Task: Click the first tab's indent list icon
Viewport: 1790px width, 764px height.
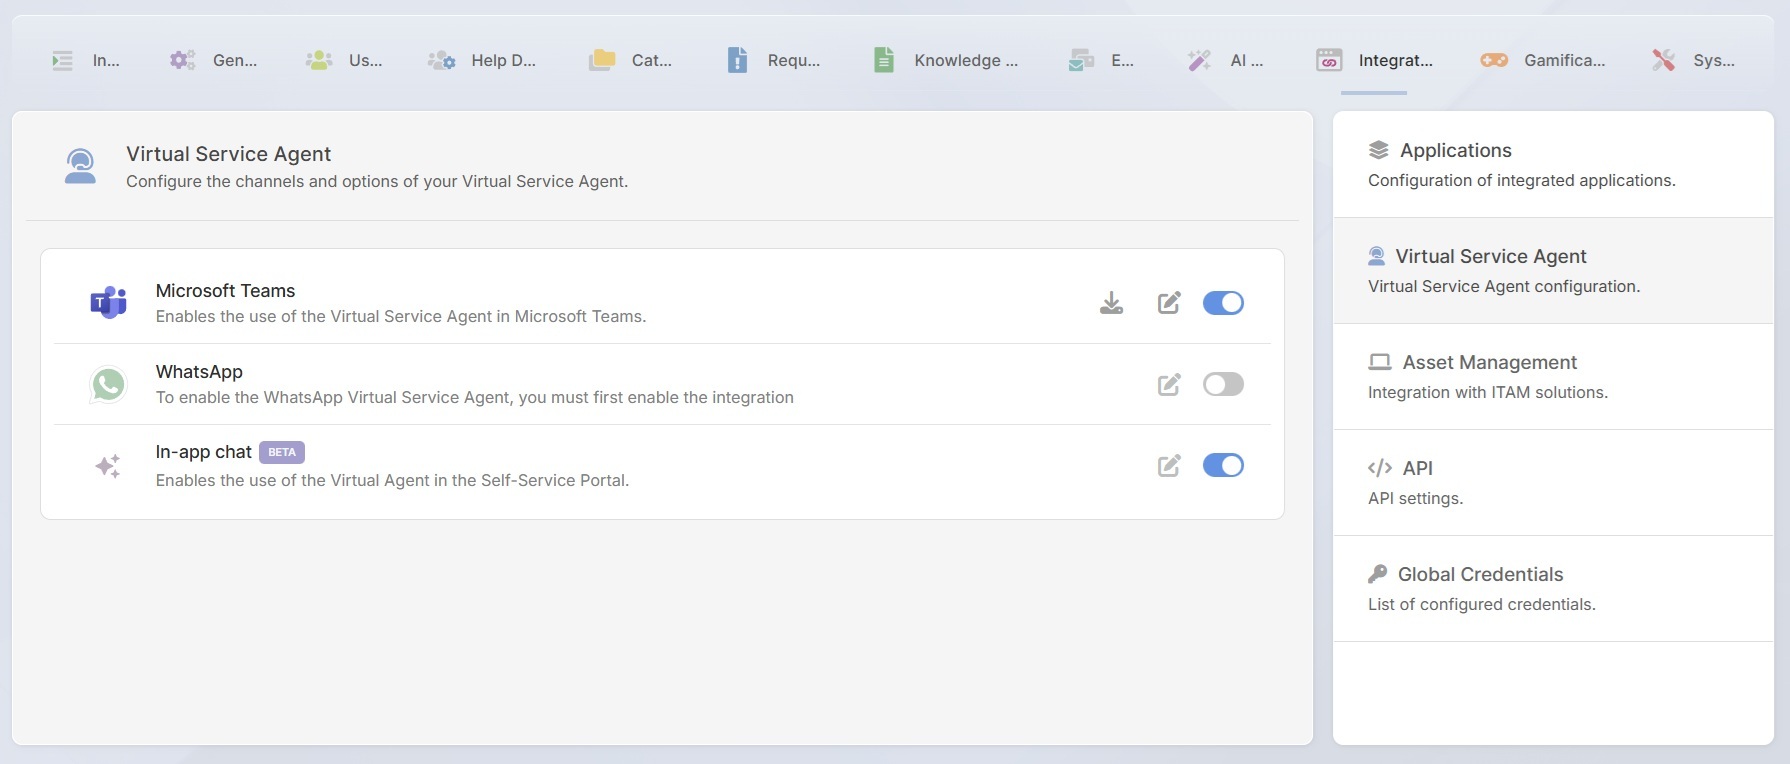Action: pos(62,60)
